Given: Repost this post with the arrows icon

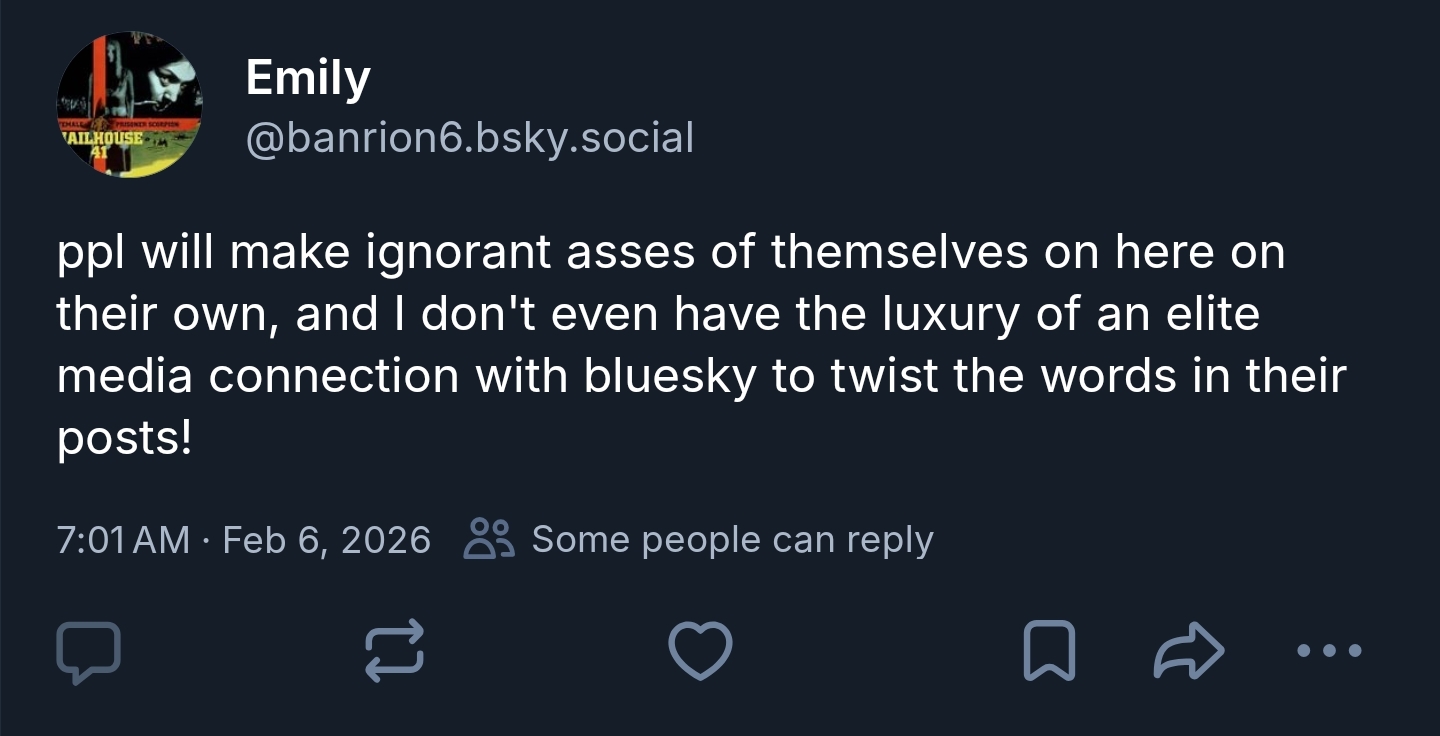Looking at the screenshot, I should pos(394,651).
